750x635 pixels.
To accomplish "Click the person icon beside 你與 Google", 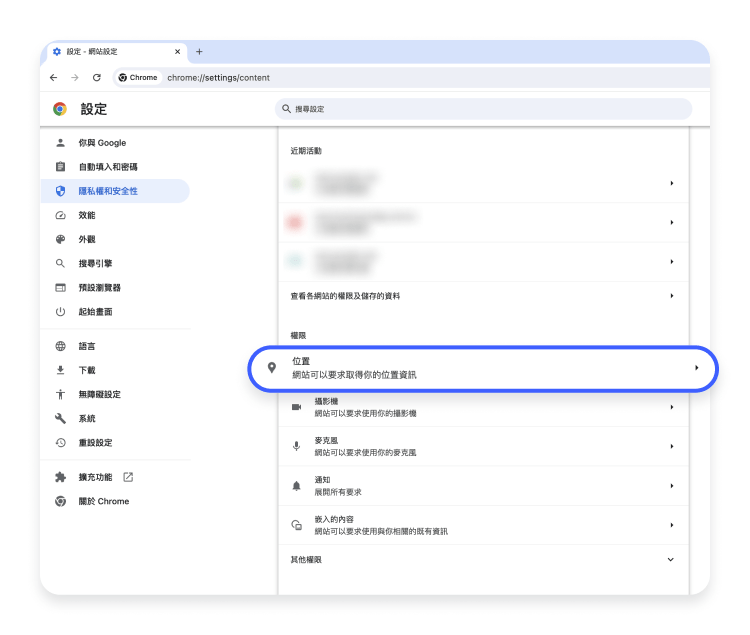I will 60,143.
